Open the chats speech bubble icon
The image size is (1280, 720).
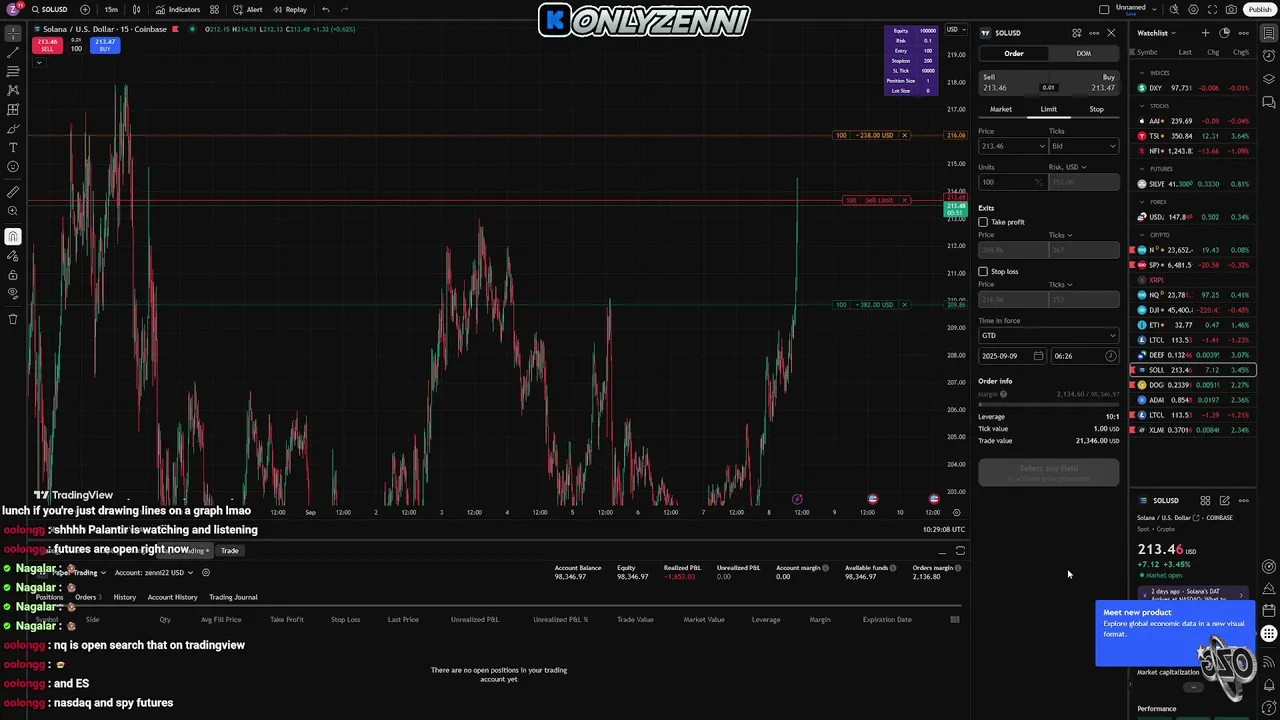pyautogui.click(x=1269, y=102)
